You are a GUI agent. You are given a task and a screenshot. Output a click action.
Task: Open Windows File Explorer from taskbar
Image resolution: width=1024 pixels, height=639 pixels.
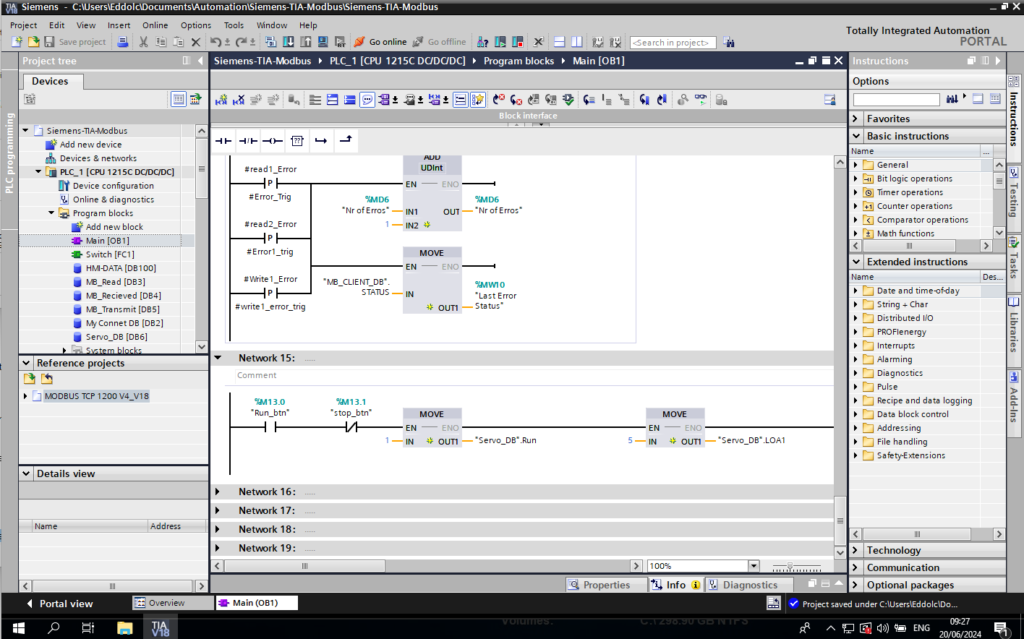[124, 628]
